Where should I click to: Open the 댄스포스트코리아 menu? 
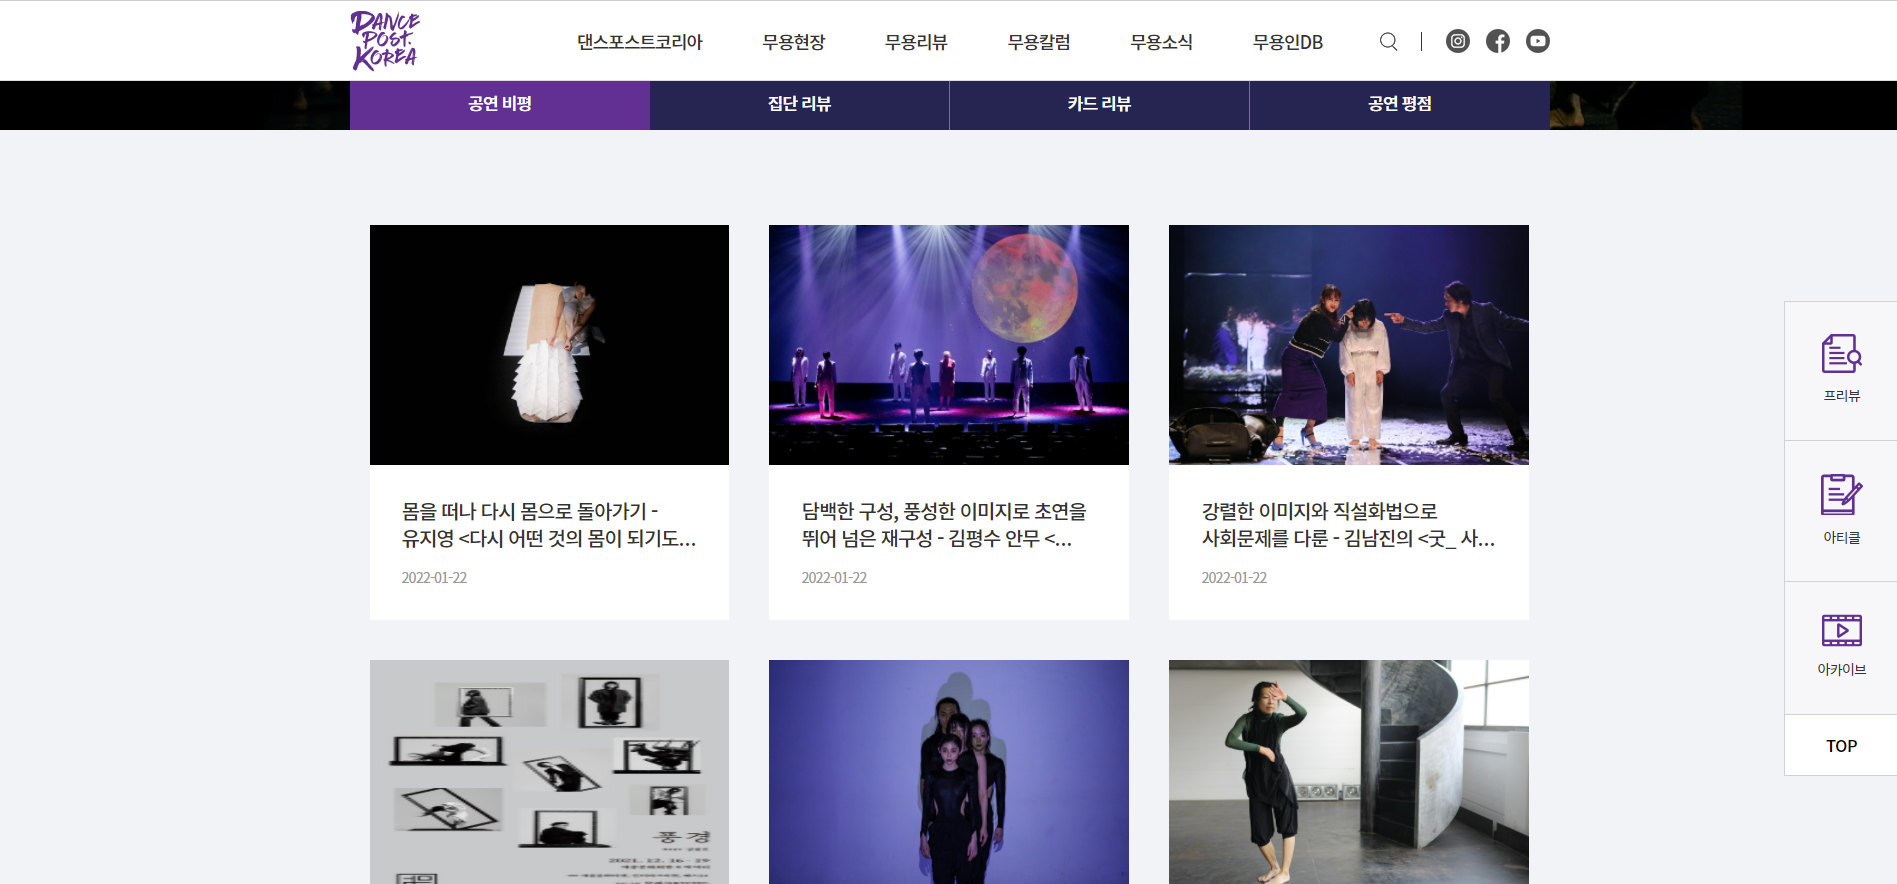639,42
